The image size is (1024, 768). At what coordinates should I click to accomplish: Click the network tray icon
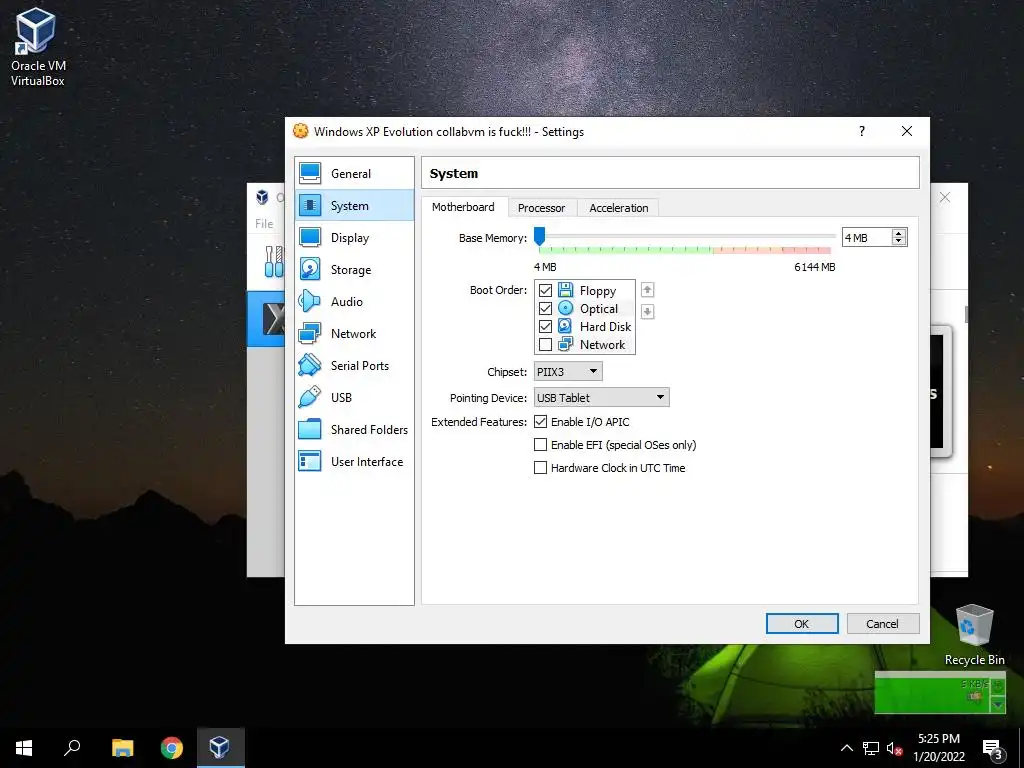pos(871,748)
